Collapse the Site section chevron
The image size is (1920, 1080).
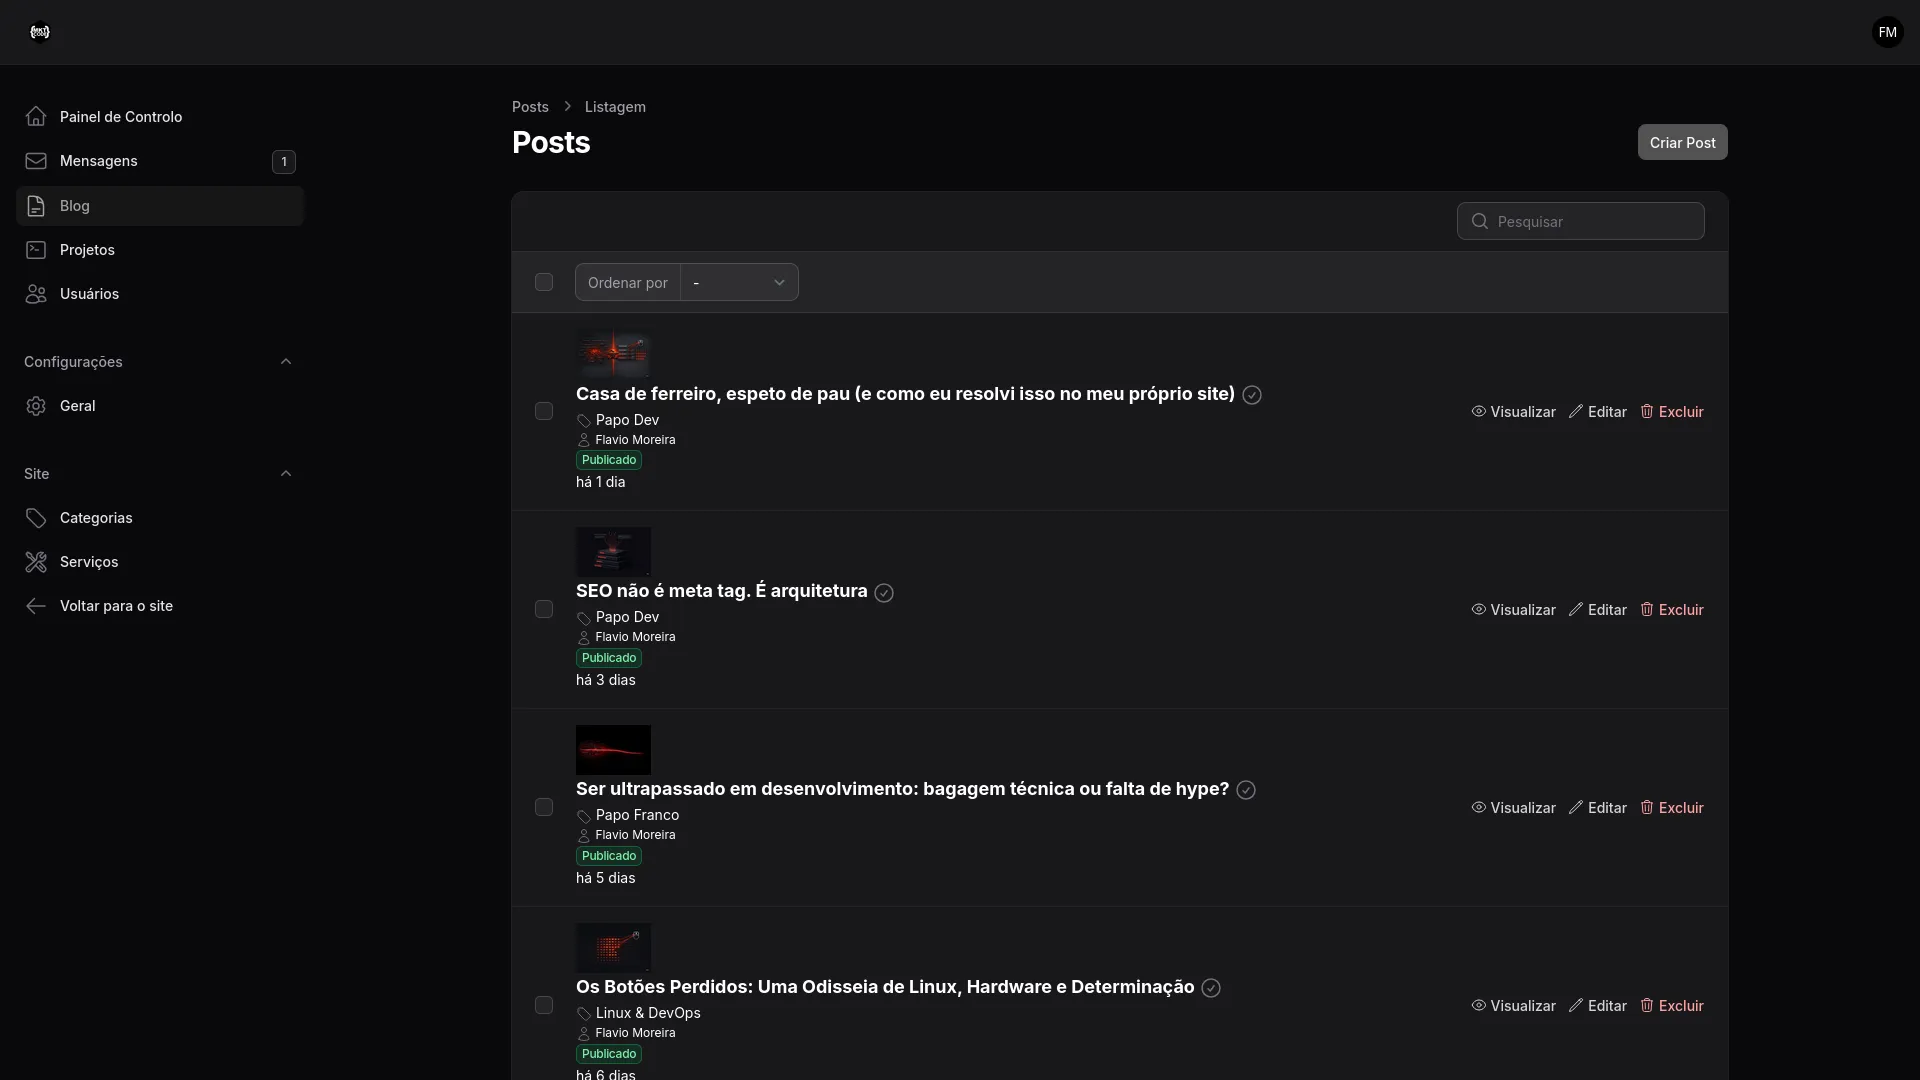[287, 473]
